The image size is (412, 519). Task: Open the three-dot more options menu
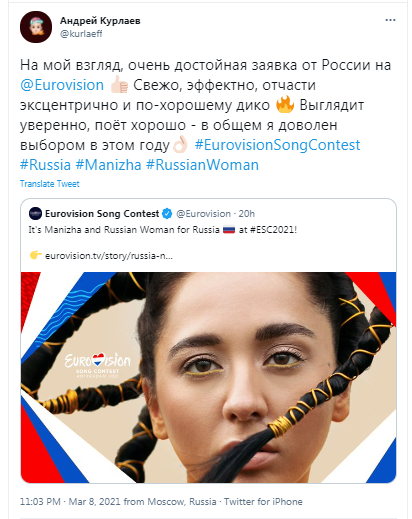coord(390,20)
